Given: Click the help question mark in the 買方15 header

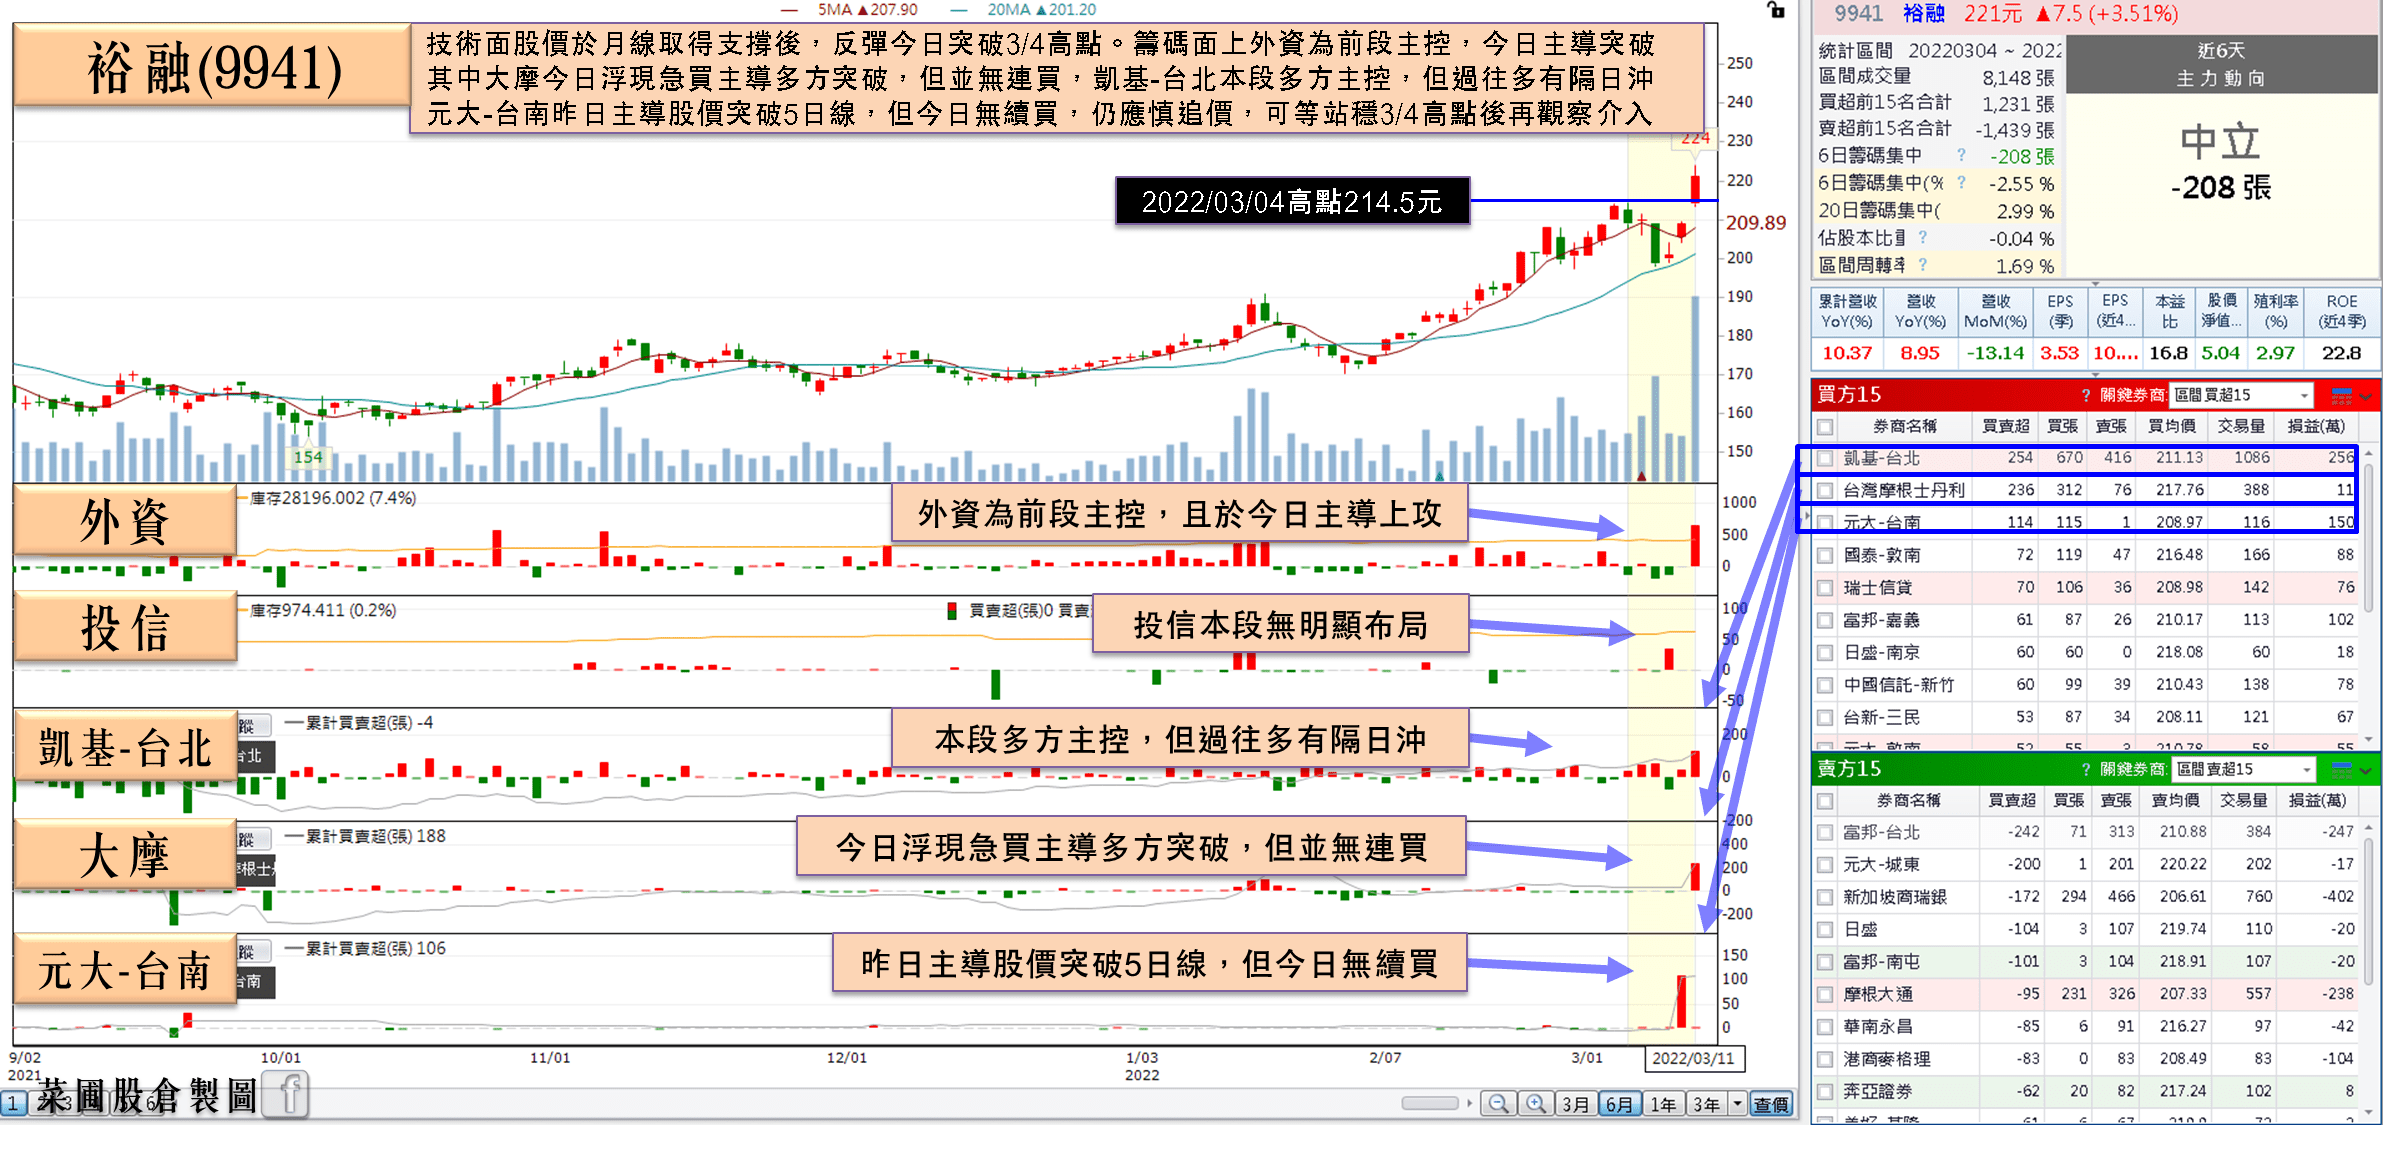Looking at the screenshot, I should pyautogui.click(x=2086, y=395).
